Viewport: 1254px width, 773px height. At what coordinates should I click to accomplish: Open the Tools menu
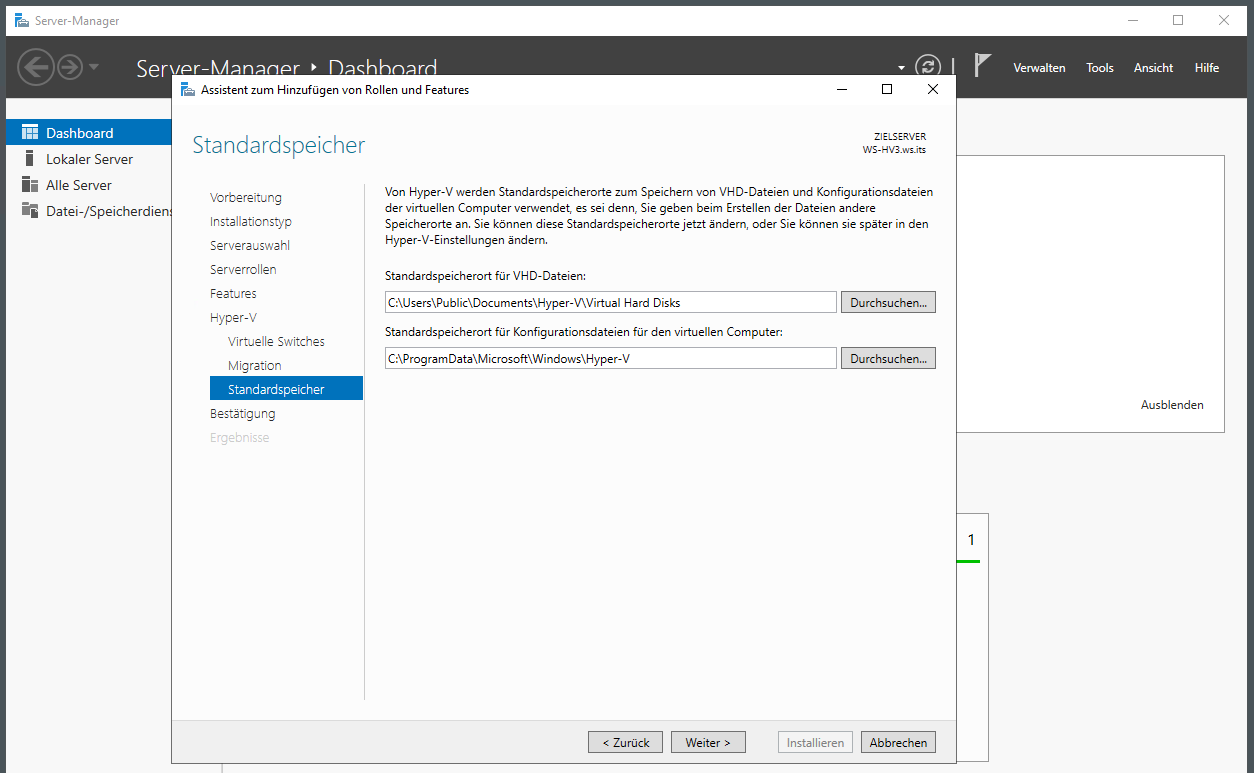pos(1100,68)
